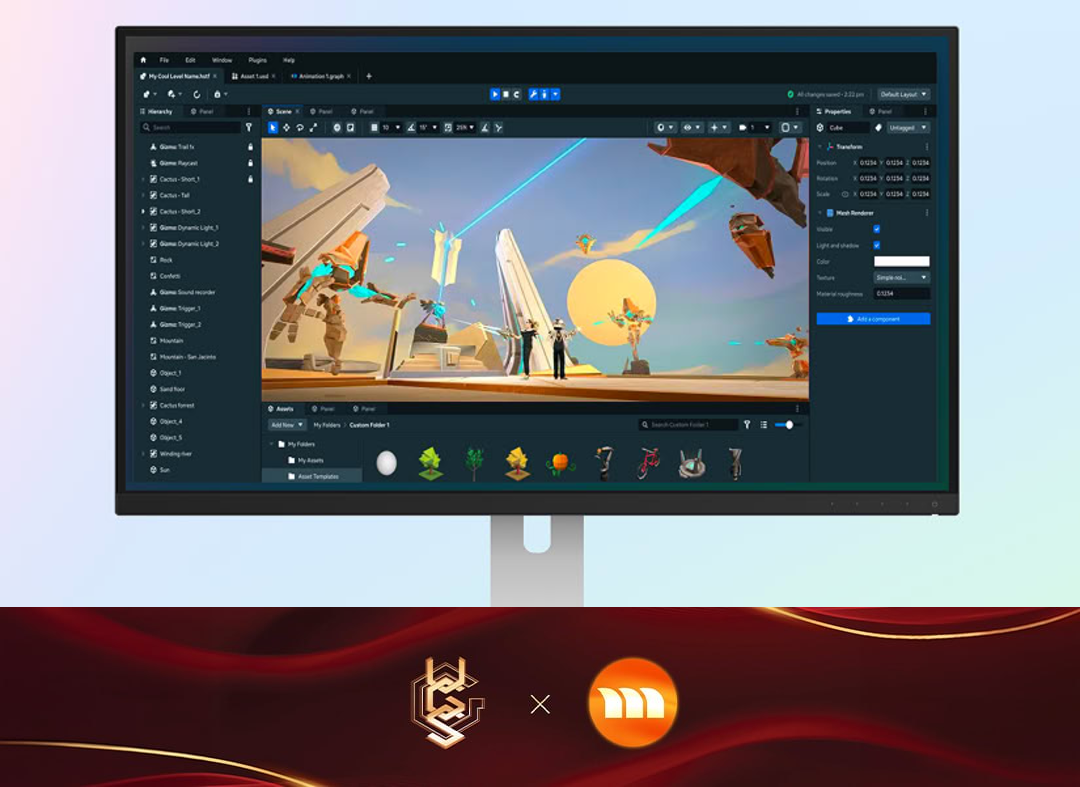Viewport: 1080px width, 787px height.
Task: Click the Hierarchy Search field
Action: tap(191, 127)
